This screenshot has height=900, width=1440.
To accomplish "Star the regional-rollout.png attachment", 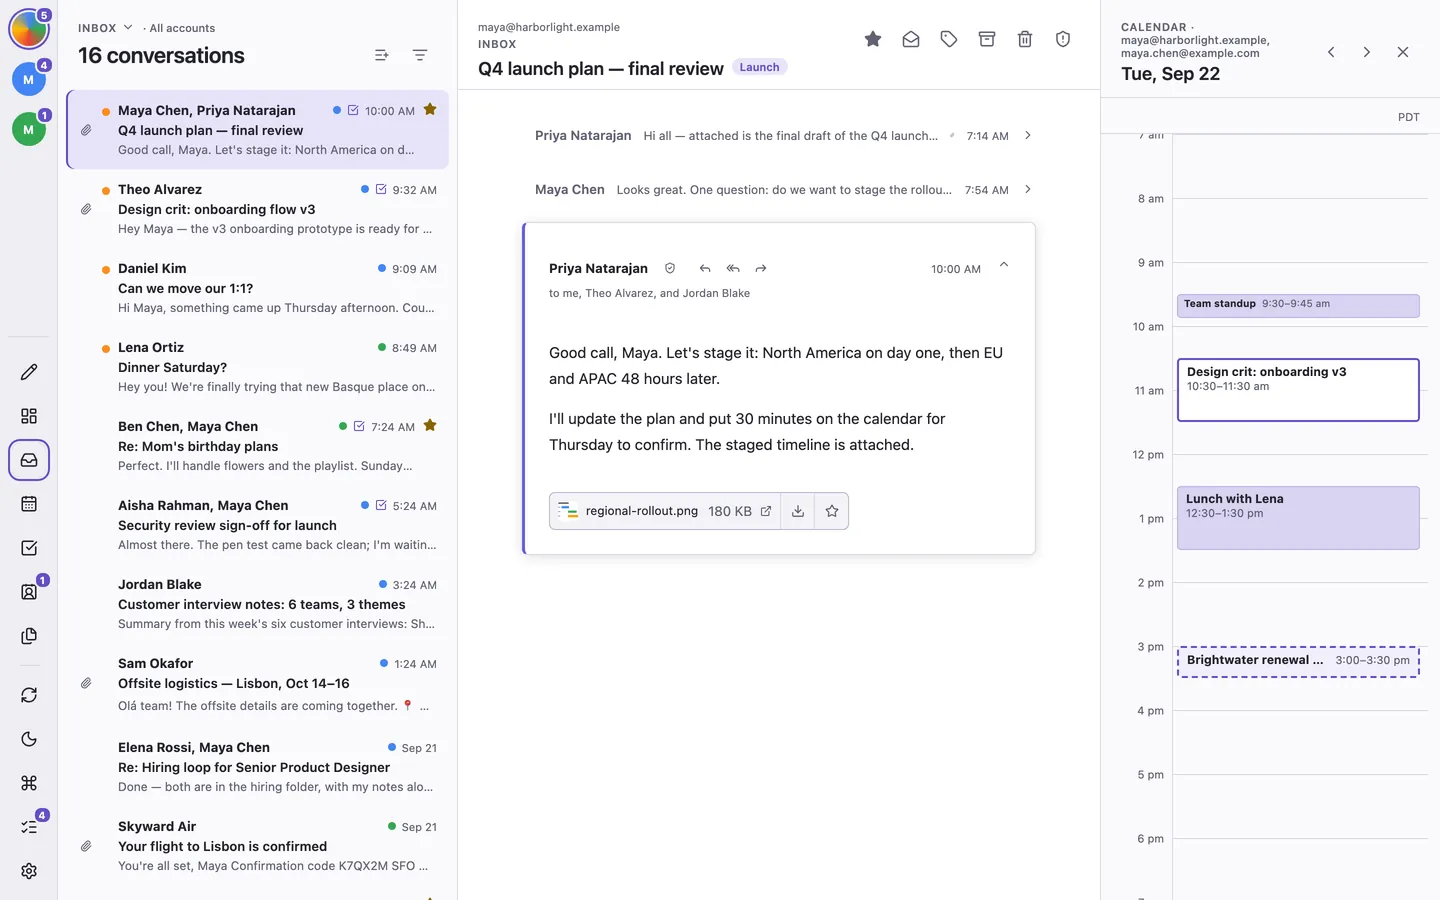I will coord(832,511).
